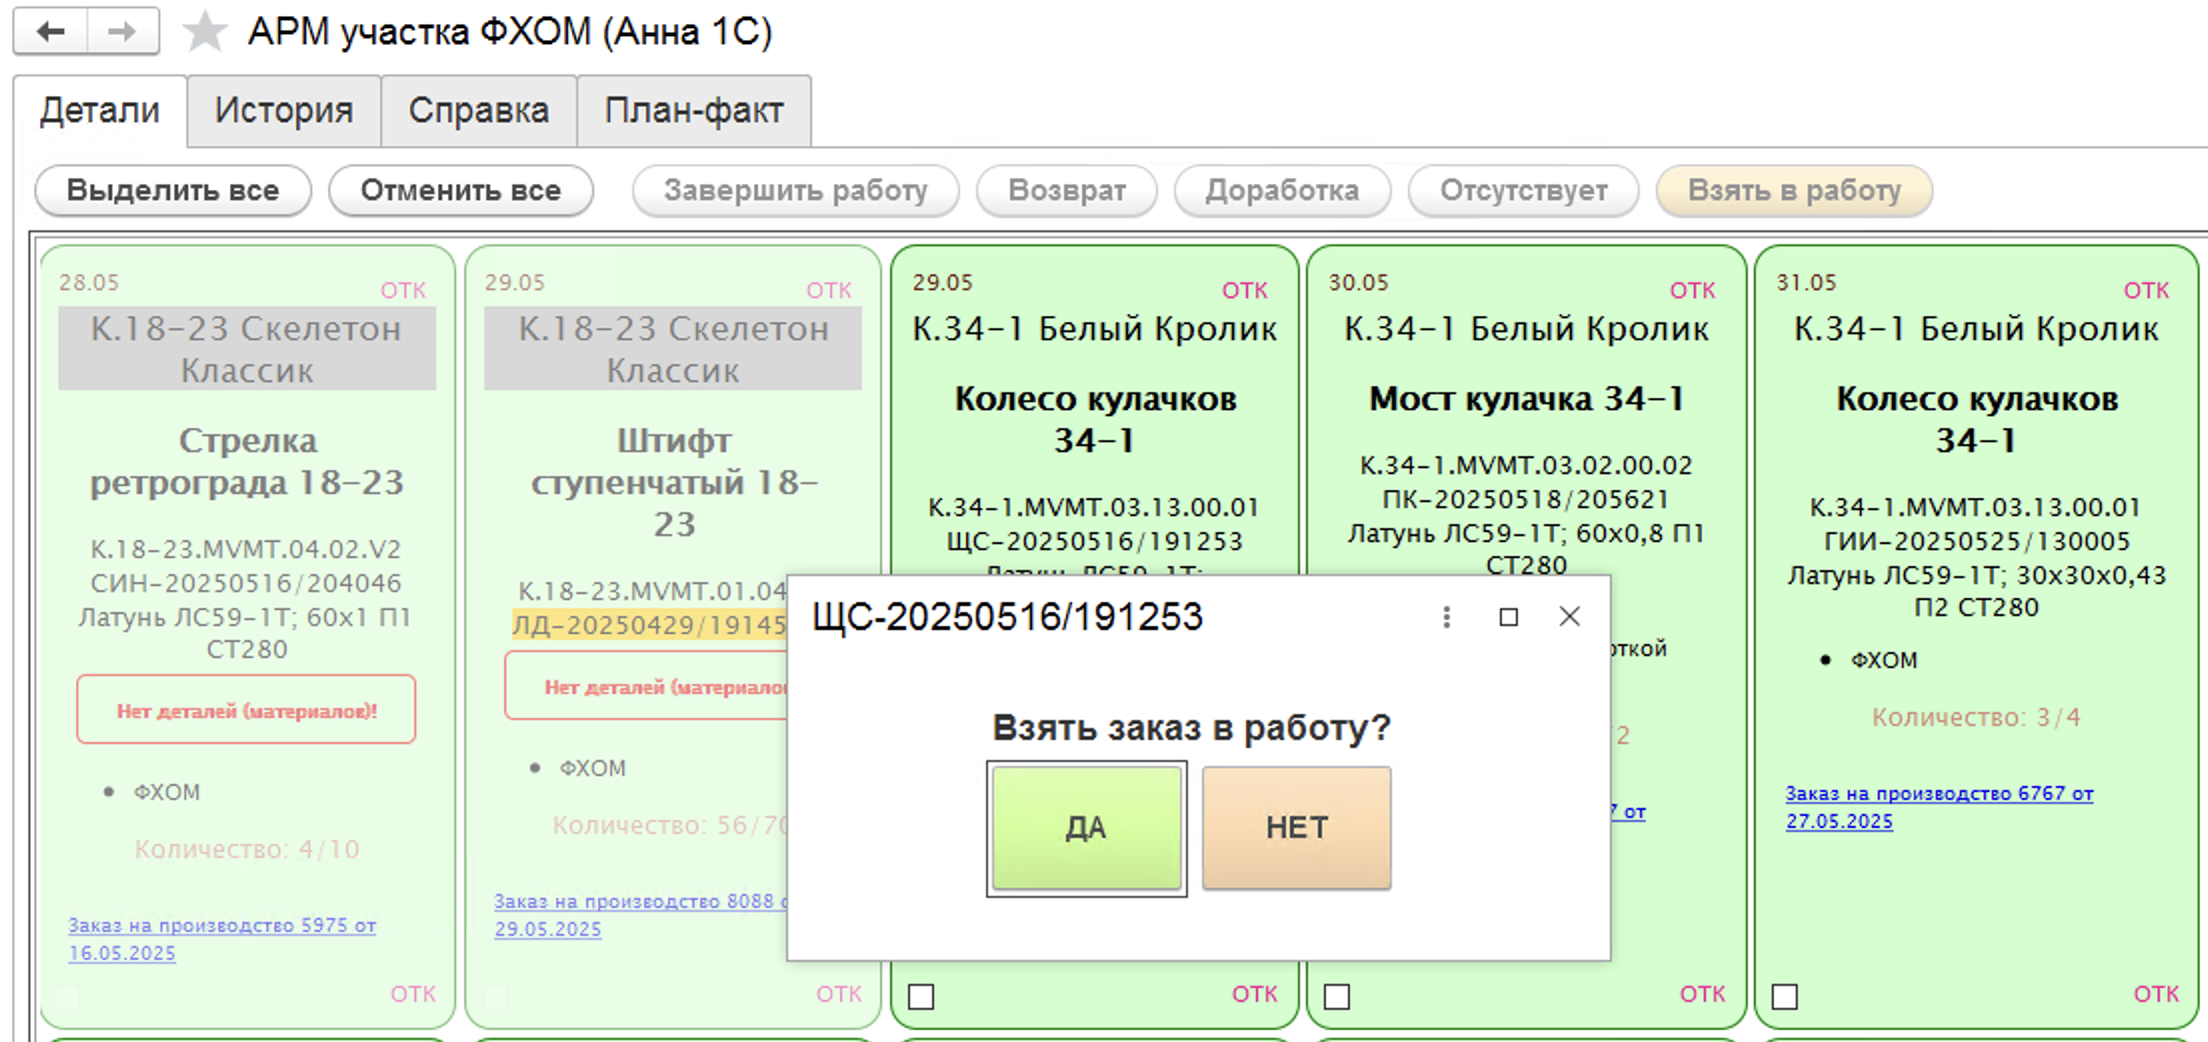Click the forward navigation arrow
The image size is (2208, 1042).
click(x=122, y=32)
